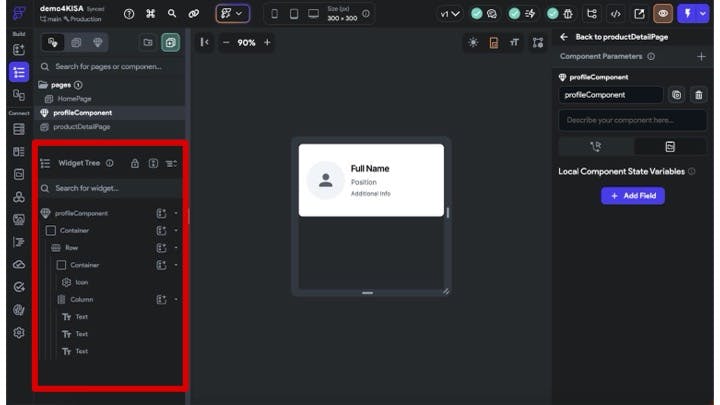Switch canvas to tablet device view
The image size is (720, 405).
click(294, 14)
